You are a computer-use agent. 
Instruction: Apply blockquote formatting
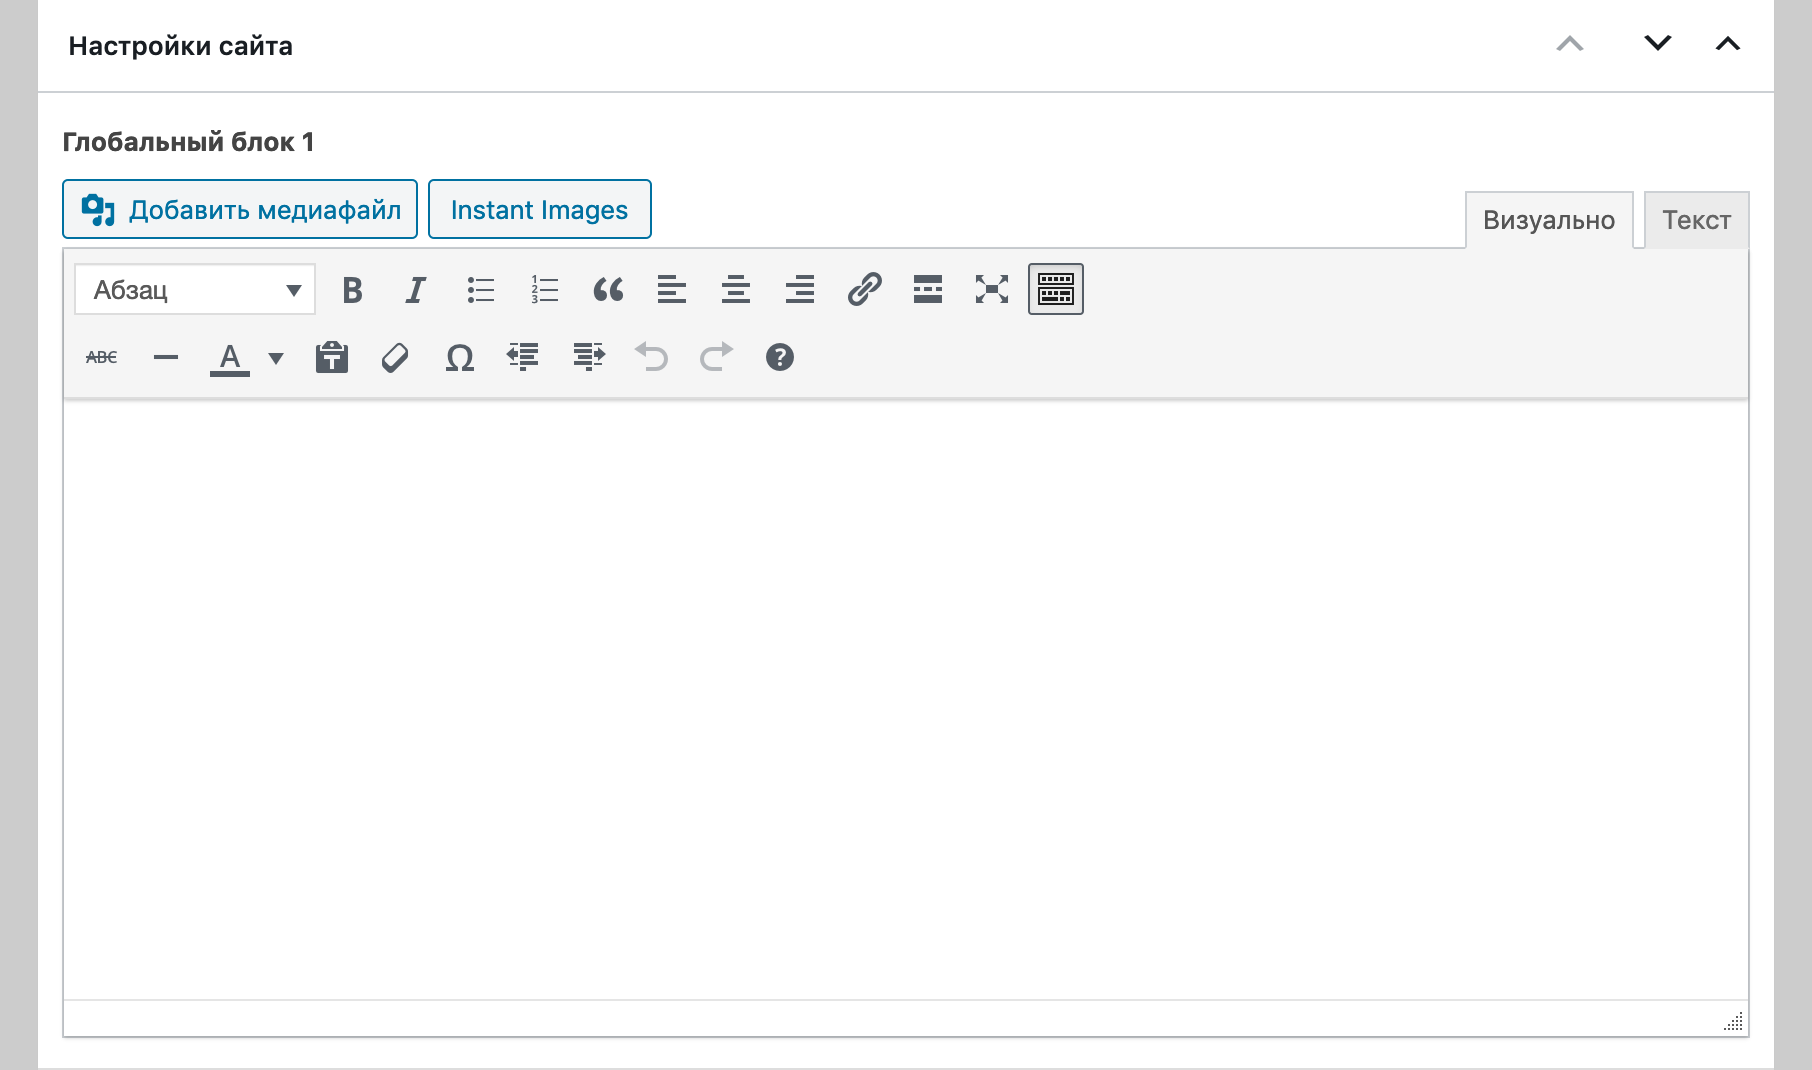click(608, 290)
